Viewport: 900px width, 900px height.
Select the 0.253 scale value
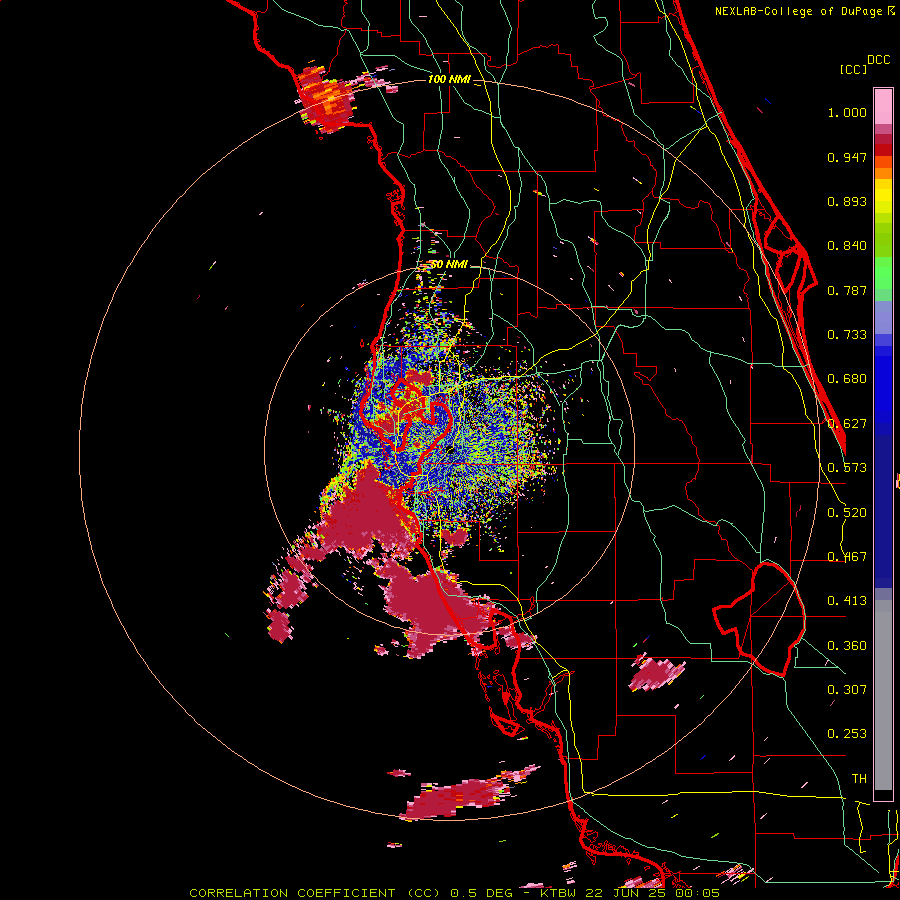(x=847, y=734)
